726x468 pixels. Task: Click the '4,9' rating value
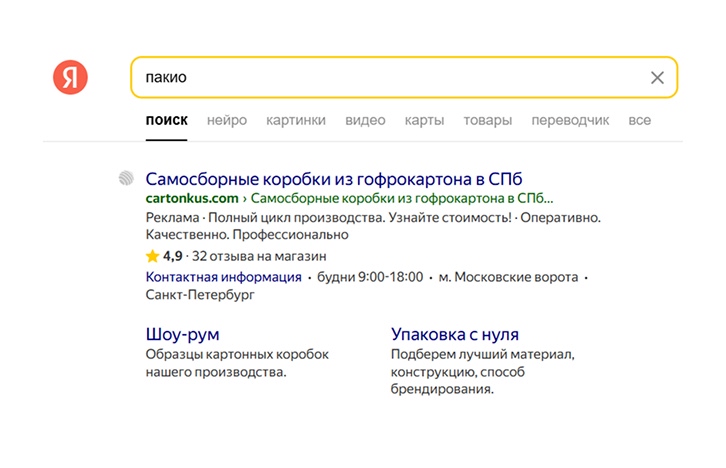coord(173,256)
